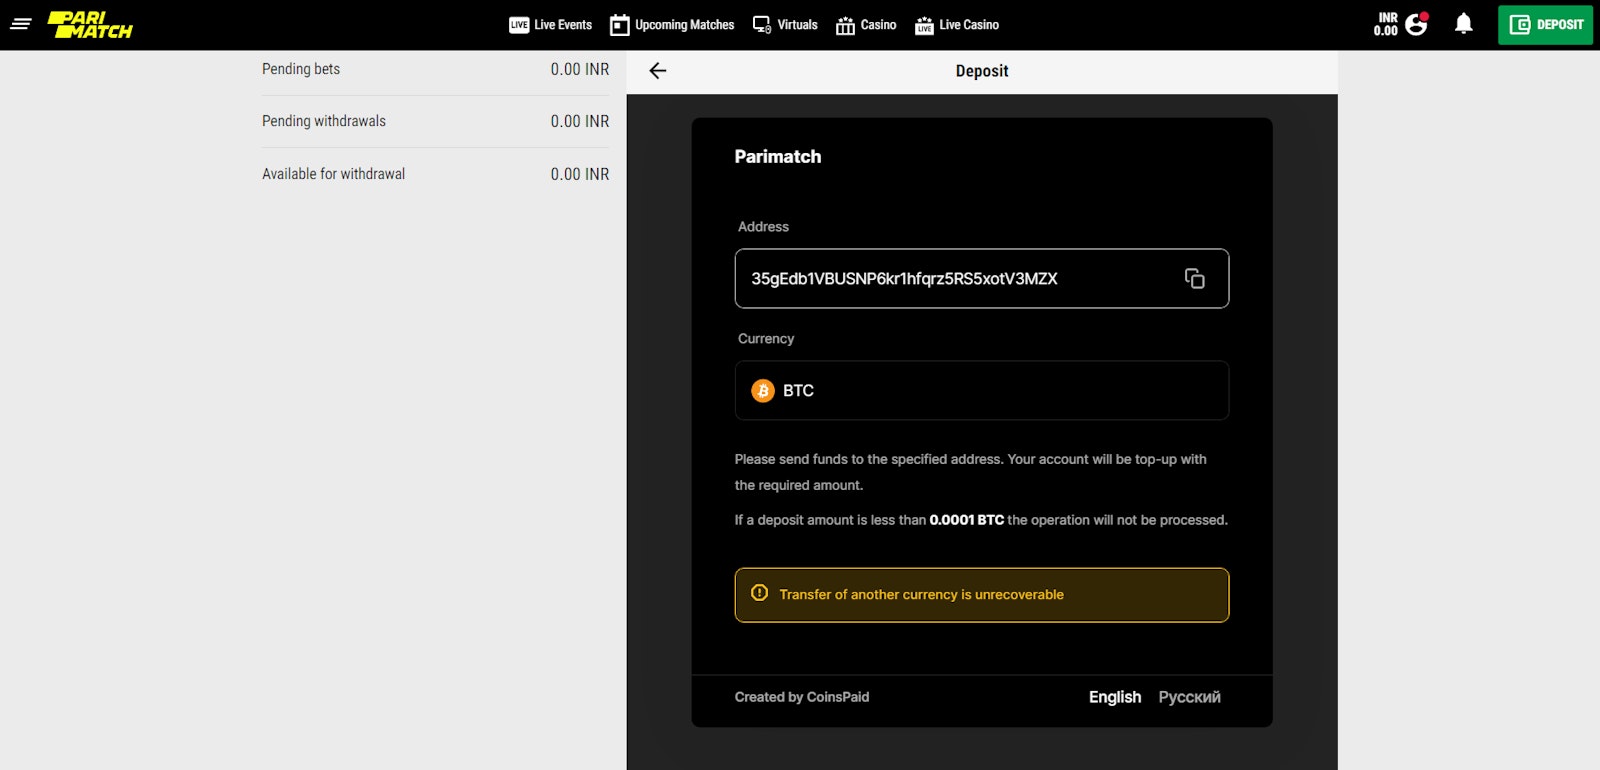
Task: Copy the BTC deposit address
Action: 1194,278
